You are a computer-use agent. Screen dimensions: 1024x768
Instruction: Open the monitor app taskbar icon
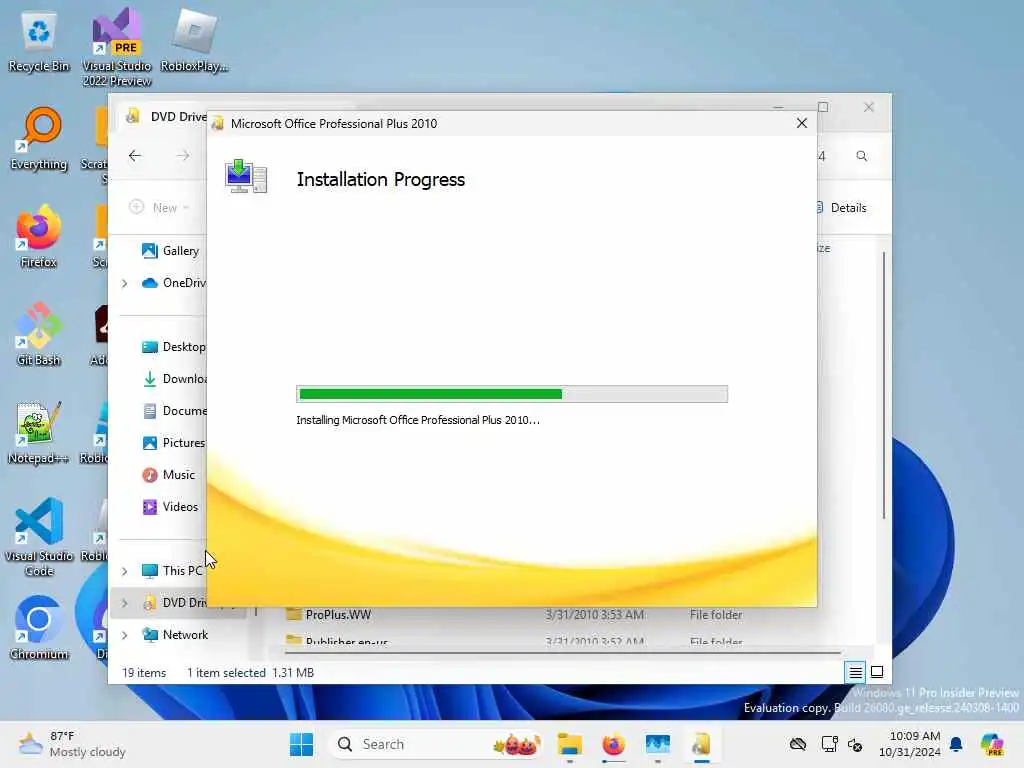[658, 744]
